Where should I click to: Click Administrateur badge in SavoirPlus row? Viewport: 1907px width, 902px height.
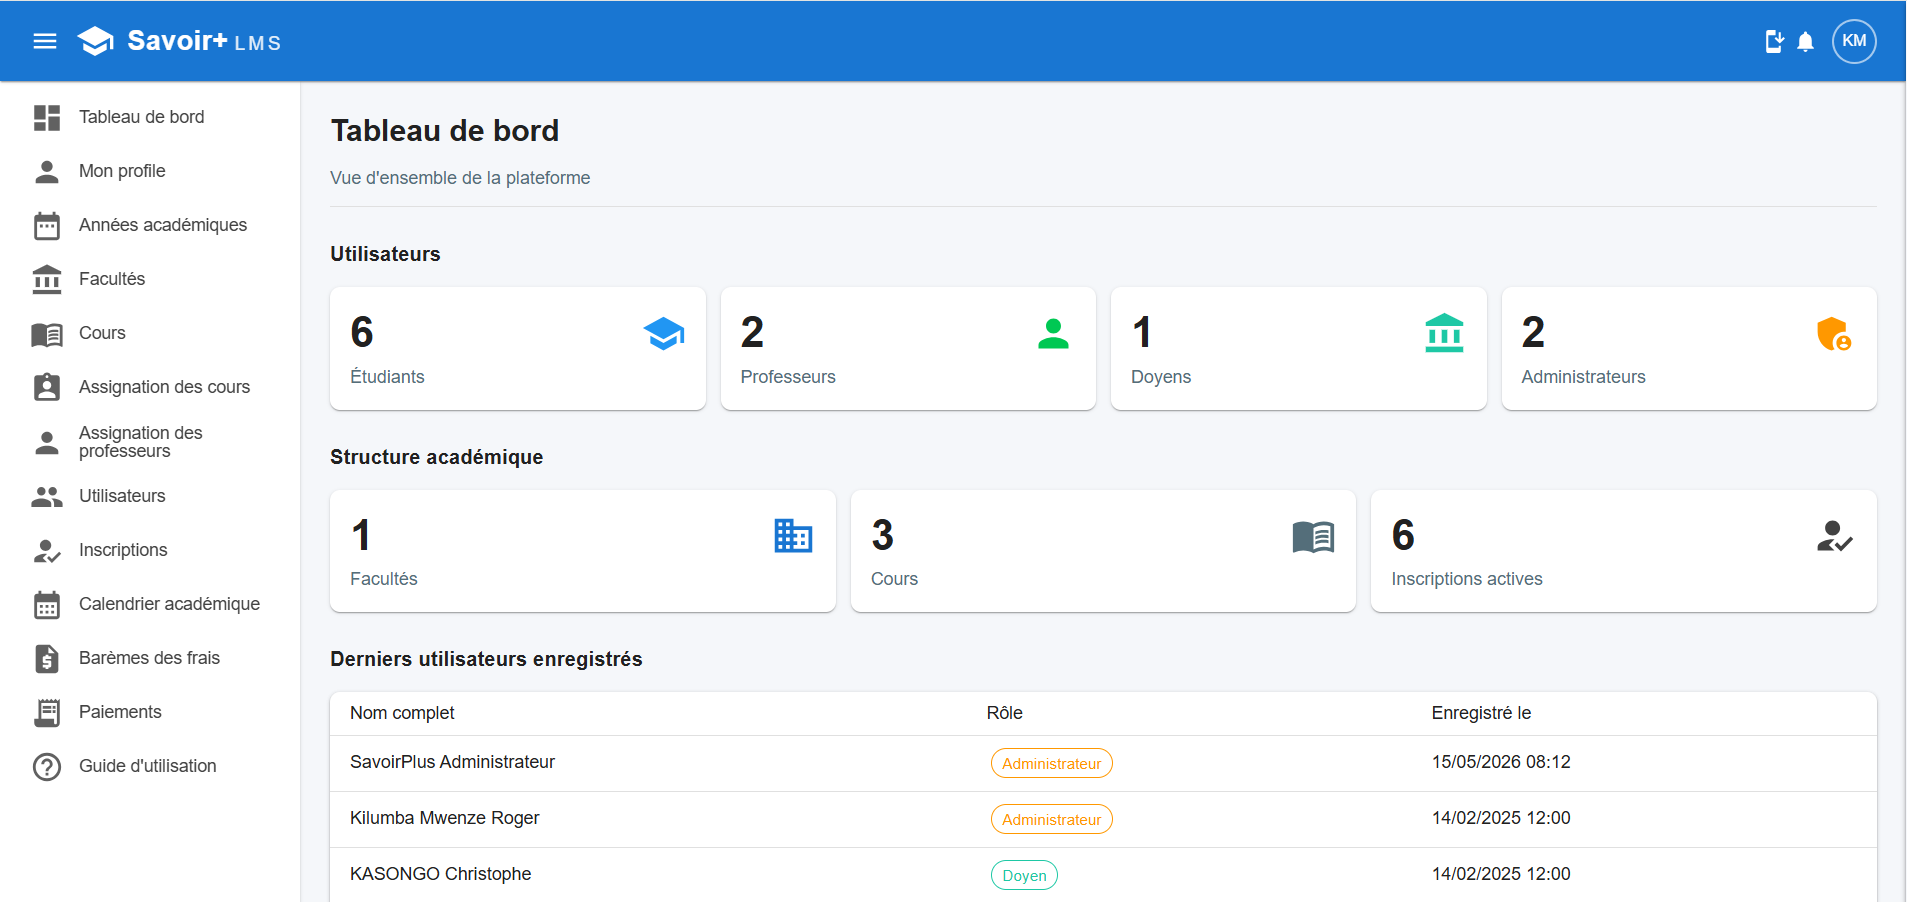click(1051, 763)
